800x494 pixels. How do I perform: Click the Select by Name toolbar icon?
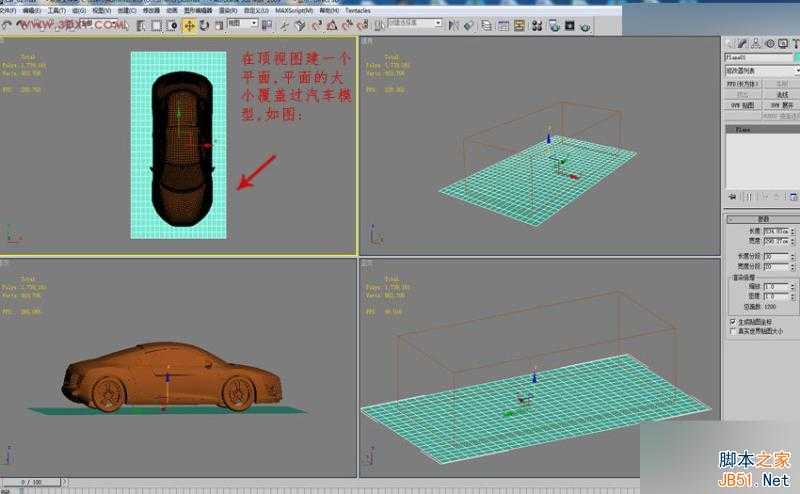point(141,26)
